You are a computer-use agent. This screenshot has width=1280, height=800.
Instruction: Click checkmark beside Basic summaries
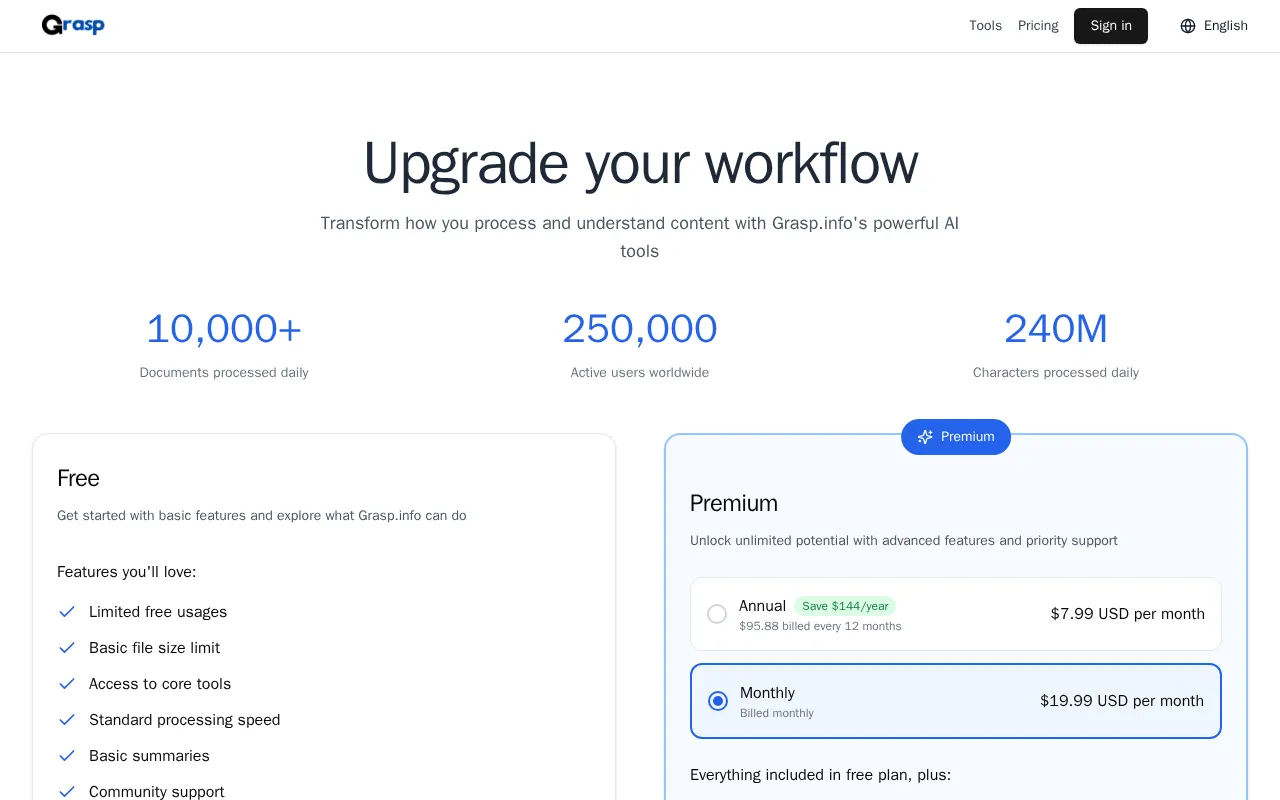pyautogui.click(x=67, y=756)
